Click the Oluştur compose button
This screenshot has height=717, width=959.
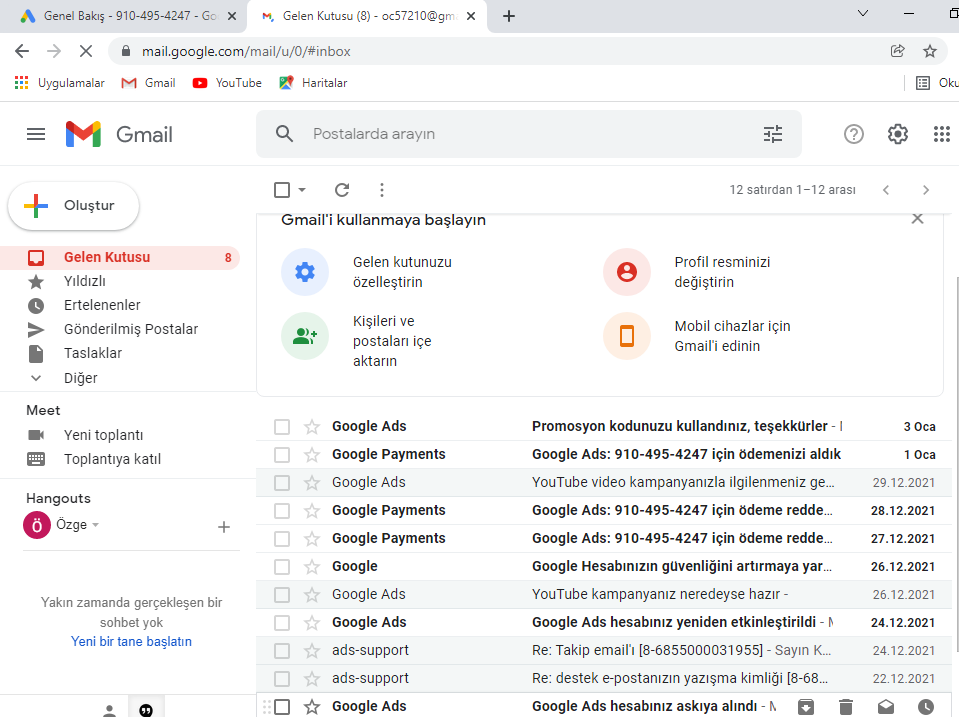point(73,206)
